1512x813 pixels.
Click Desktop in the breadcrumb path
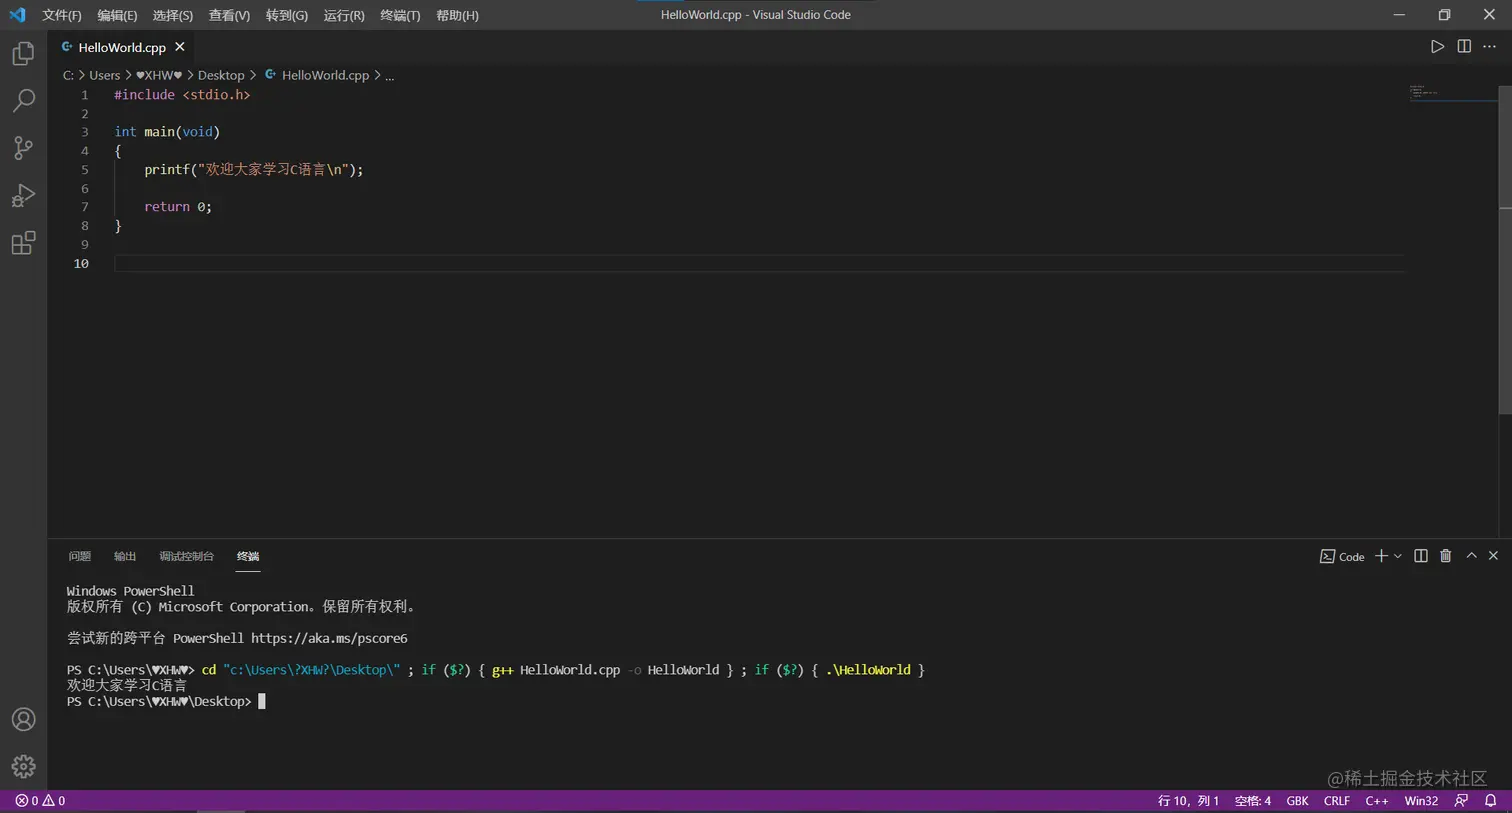pyautogui.click(x=221, y=75)
